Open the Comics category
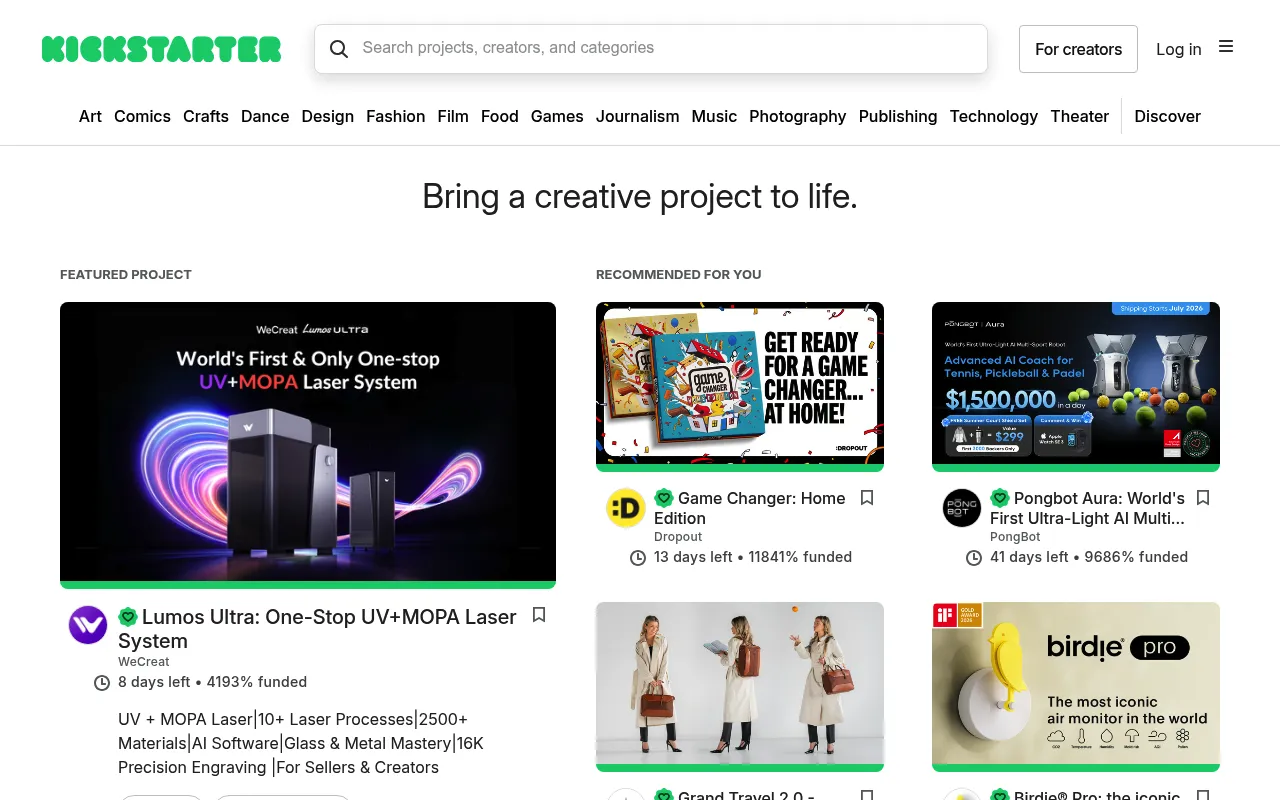 [142, 116]
